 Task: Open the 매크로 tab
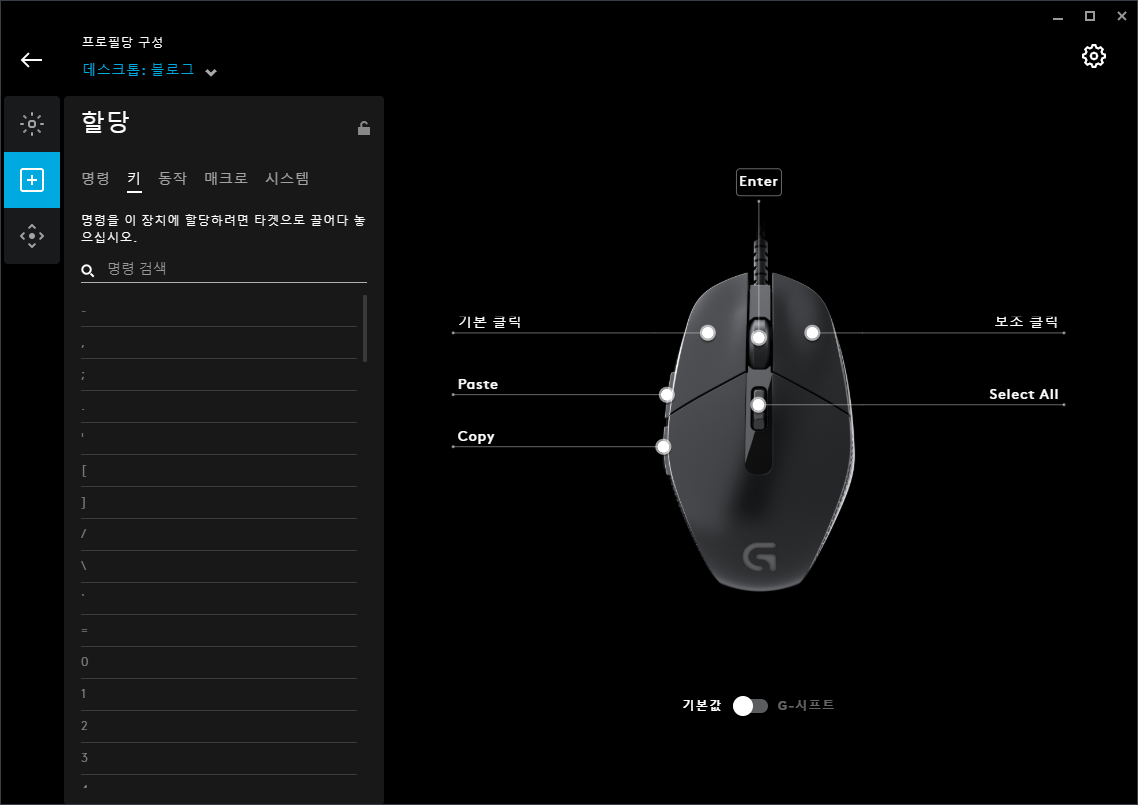click(x=226, y=178)
